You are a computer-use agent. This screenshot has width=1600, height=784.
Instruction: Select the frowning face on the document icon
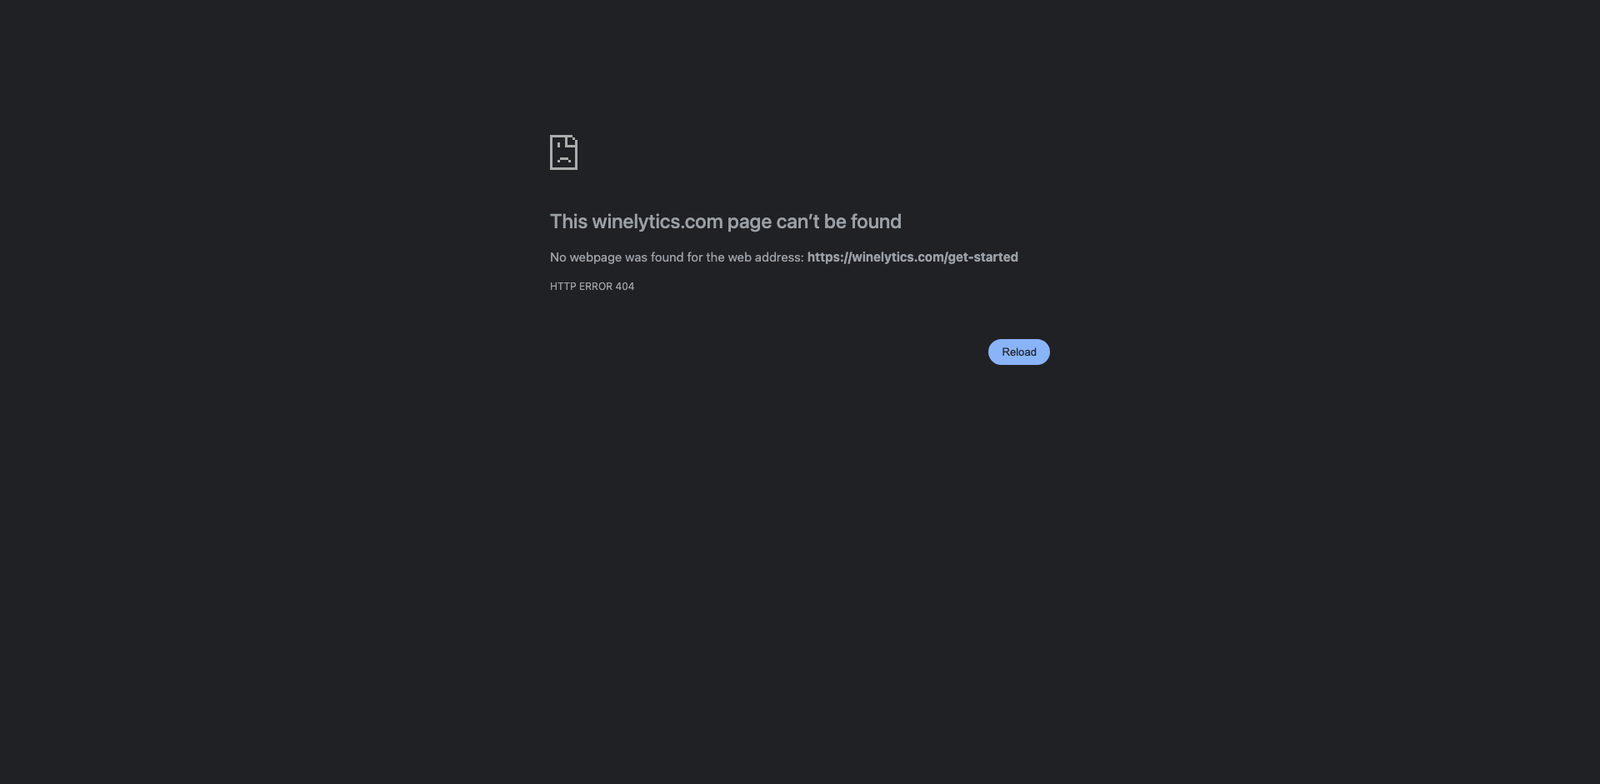click(x=564, y=154)
